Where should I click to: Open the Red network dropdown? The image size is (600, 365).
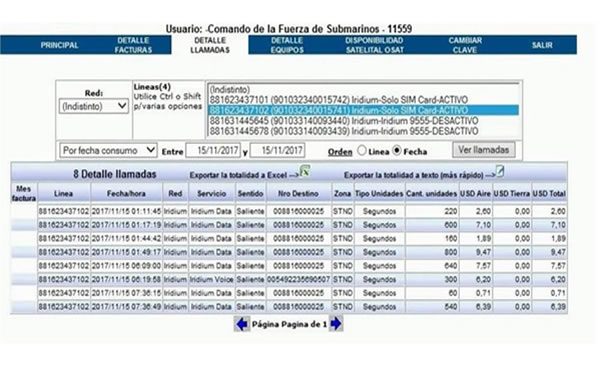click(x=94, y=106)
